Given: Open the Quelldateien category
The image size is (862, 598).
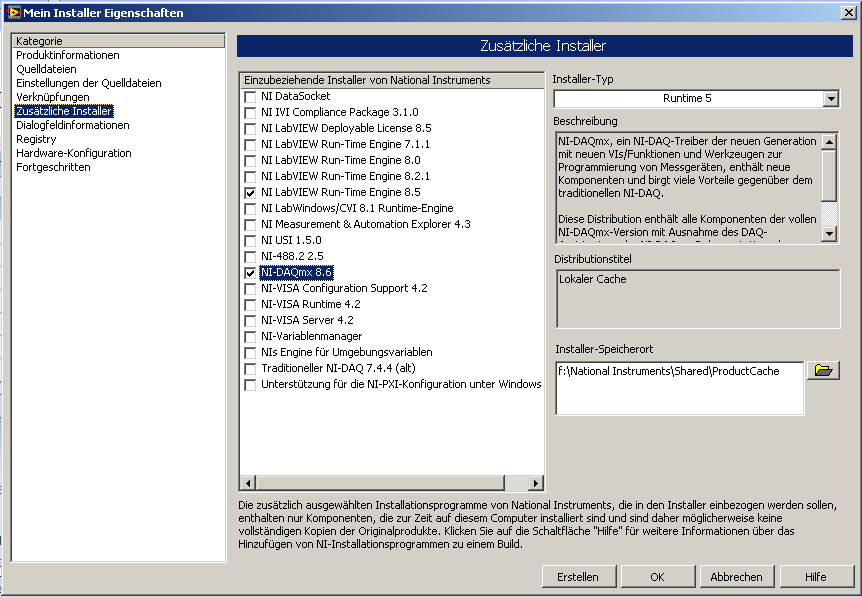Looking at the screenshot, I should (x=46, y=69).
